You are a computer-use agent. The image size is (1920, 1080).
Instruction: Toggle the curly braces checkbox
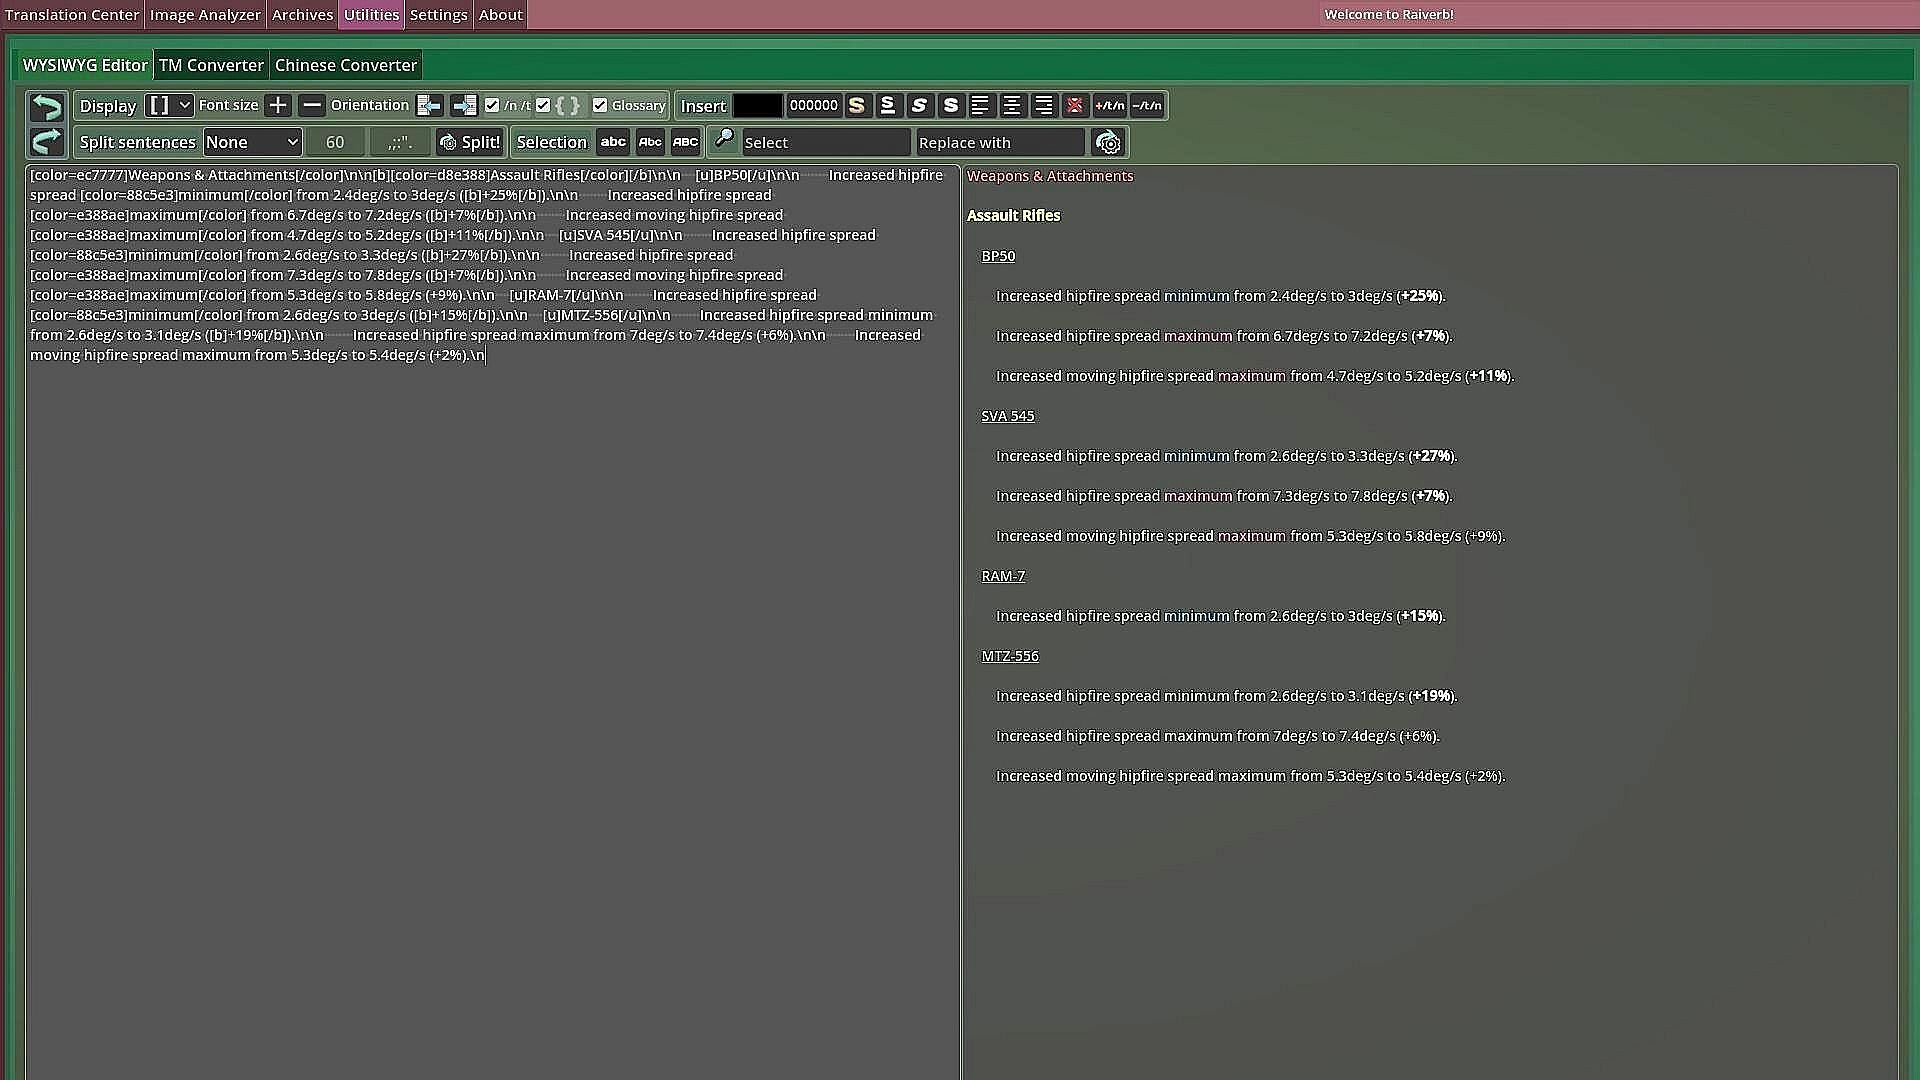tap(543, 105)
